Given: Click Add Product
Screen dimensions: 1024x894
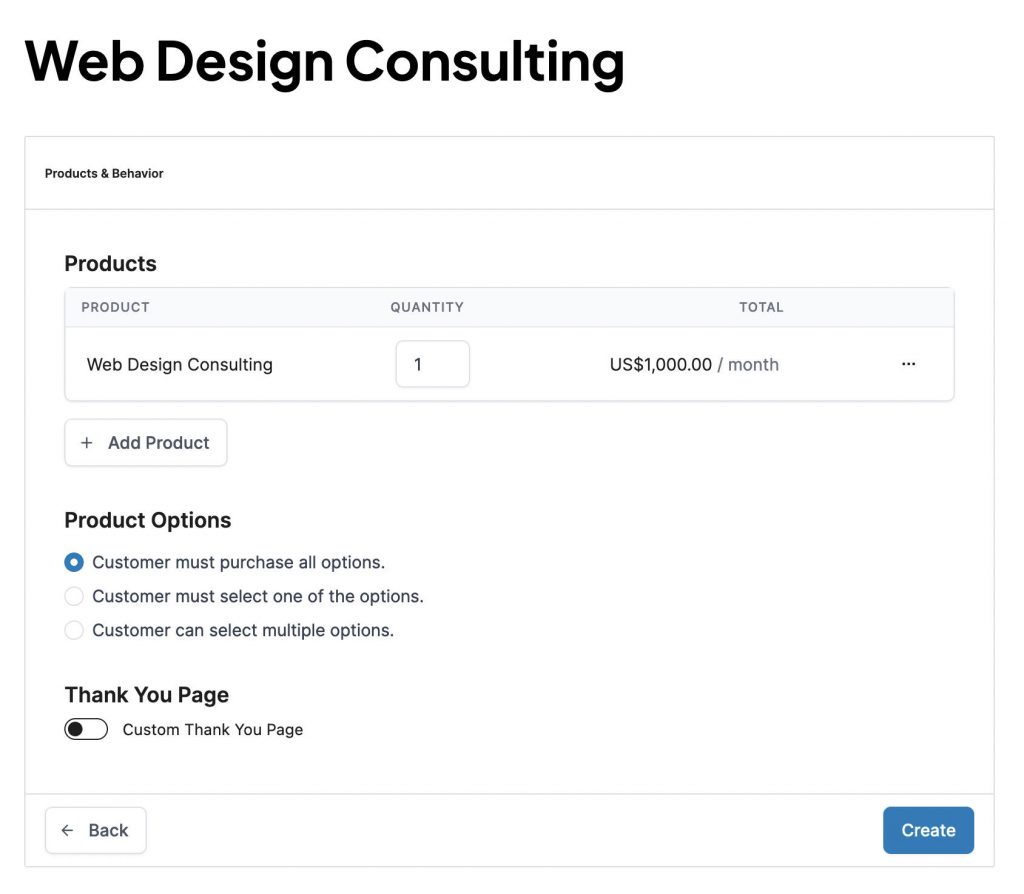Looking at the screenshot, I should (146, 442).
